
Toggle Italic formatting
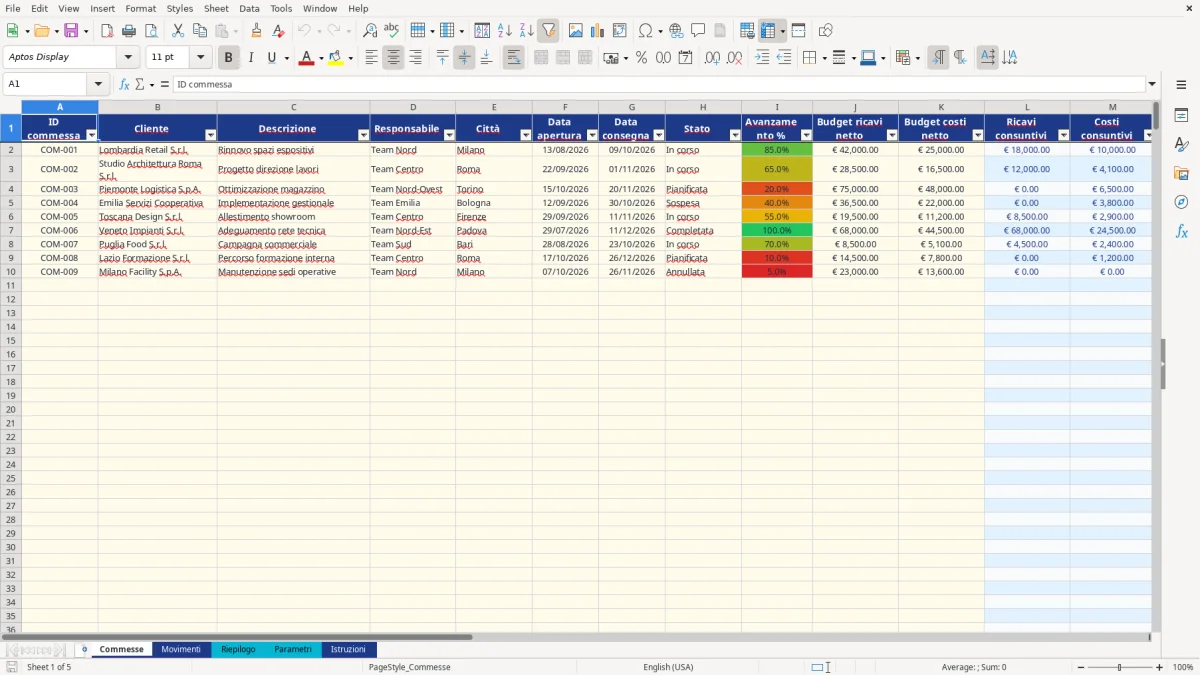pyautogui.click(x=250, y=58)
